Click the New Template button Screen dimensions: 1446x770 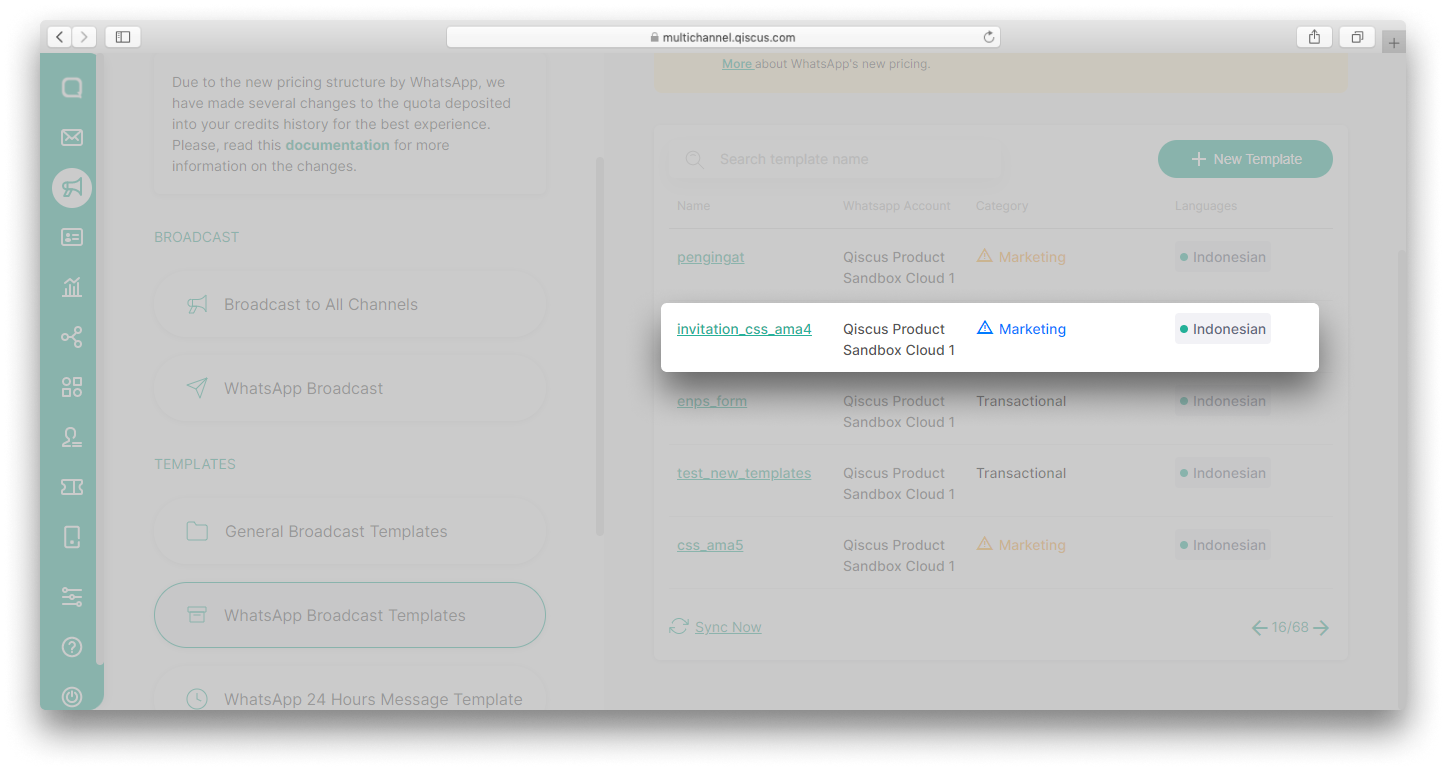pyautogui.click(x=1245, y=159)
